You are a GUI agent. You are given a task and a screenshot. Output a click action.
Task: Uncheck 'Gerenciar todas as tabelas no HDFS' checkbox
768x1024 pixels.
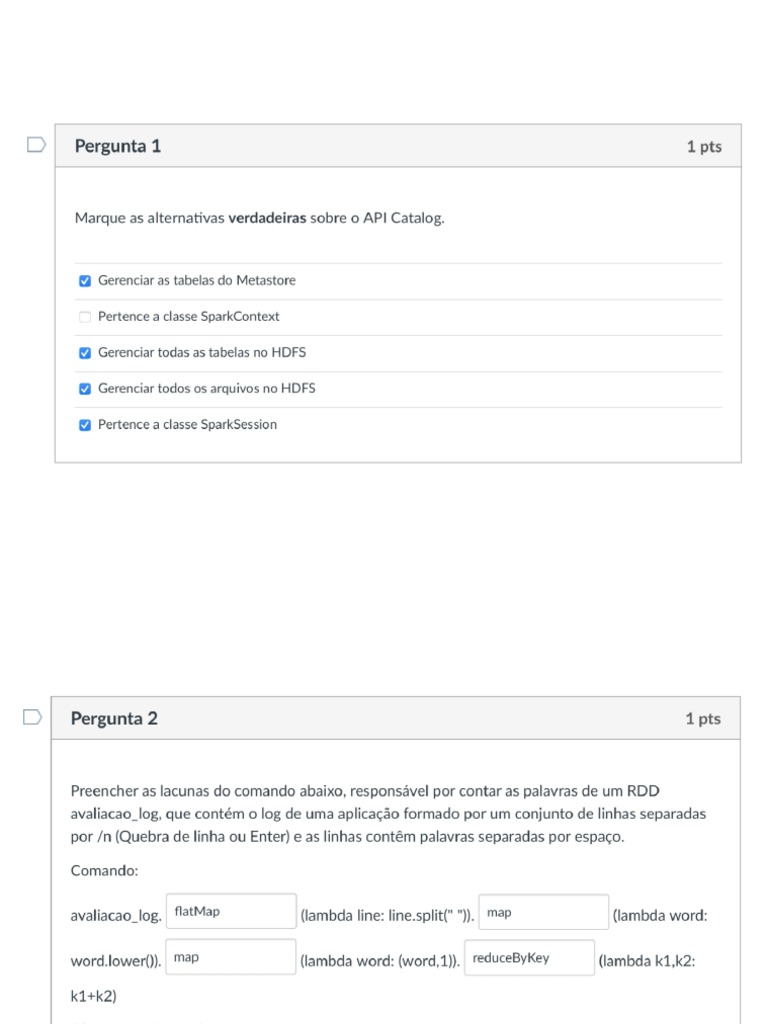[x=85, y=353]
